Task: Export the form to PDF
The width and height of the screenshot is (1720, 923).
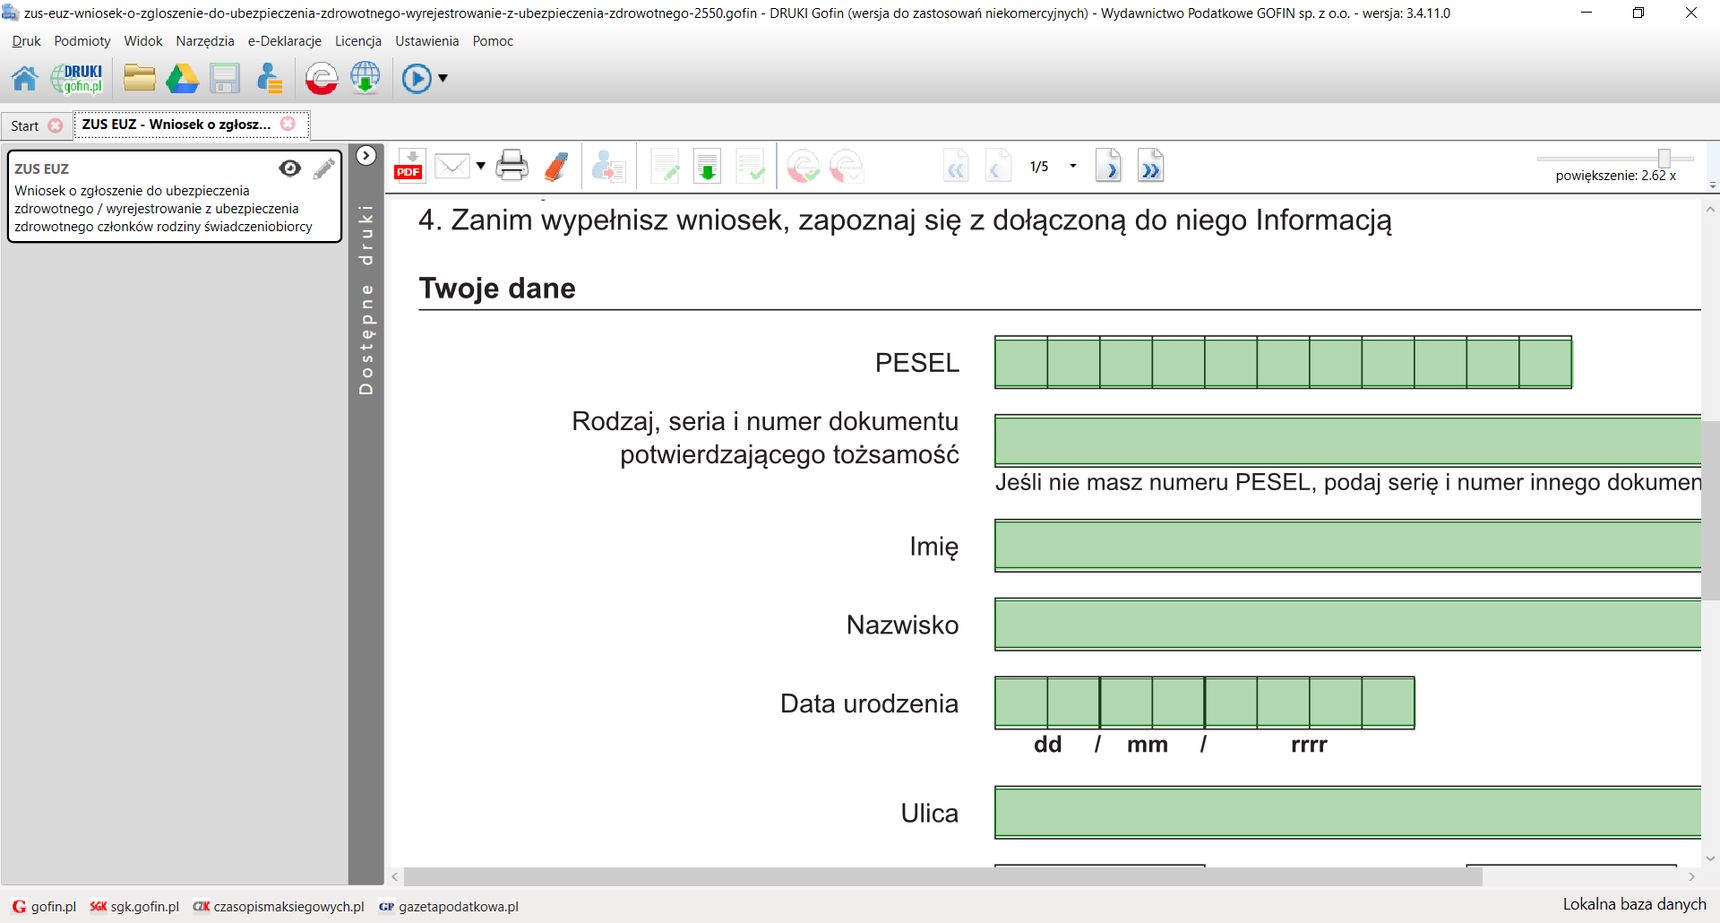Action: tap(409, 166)
